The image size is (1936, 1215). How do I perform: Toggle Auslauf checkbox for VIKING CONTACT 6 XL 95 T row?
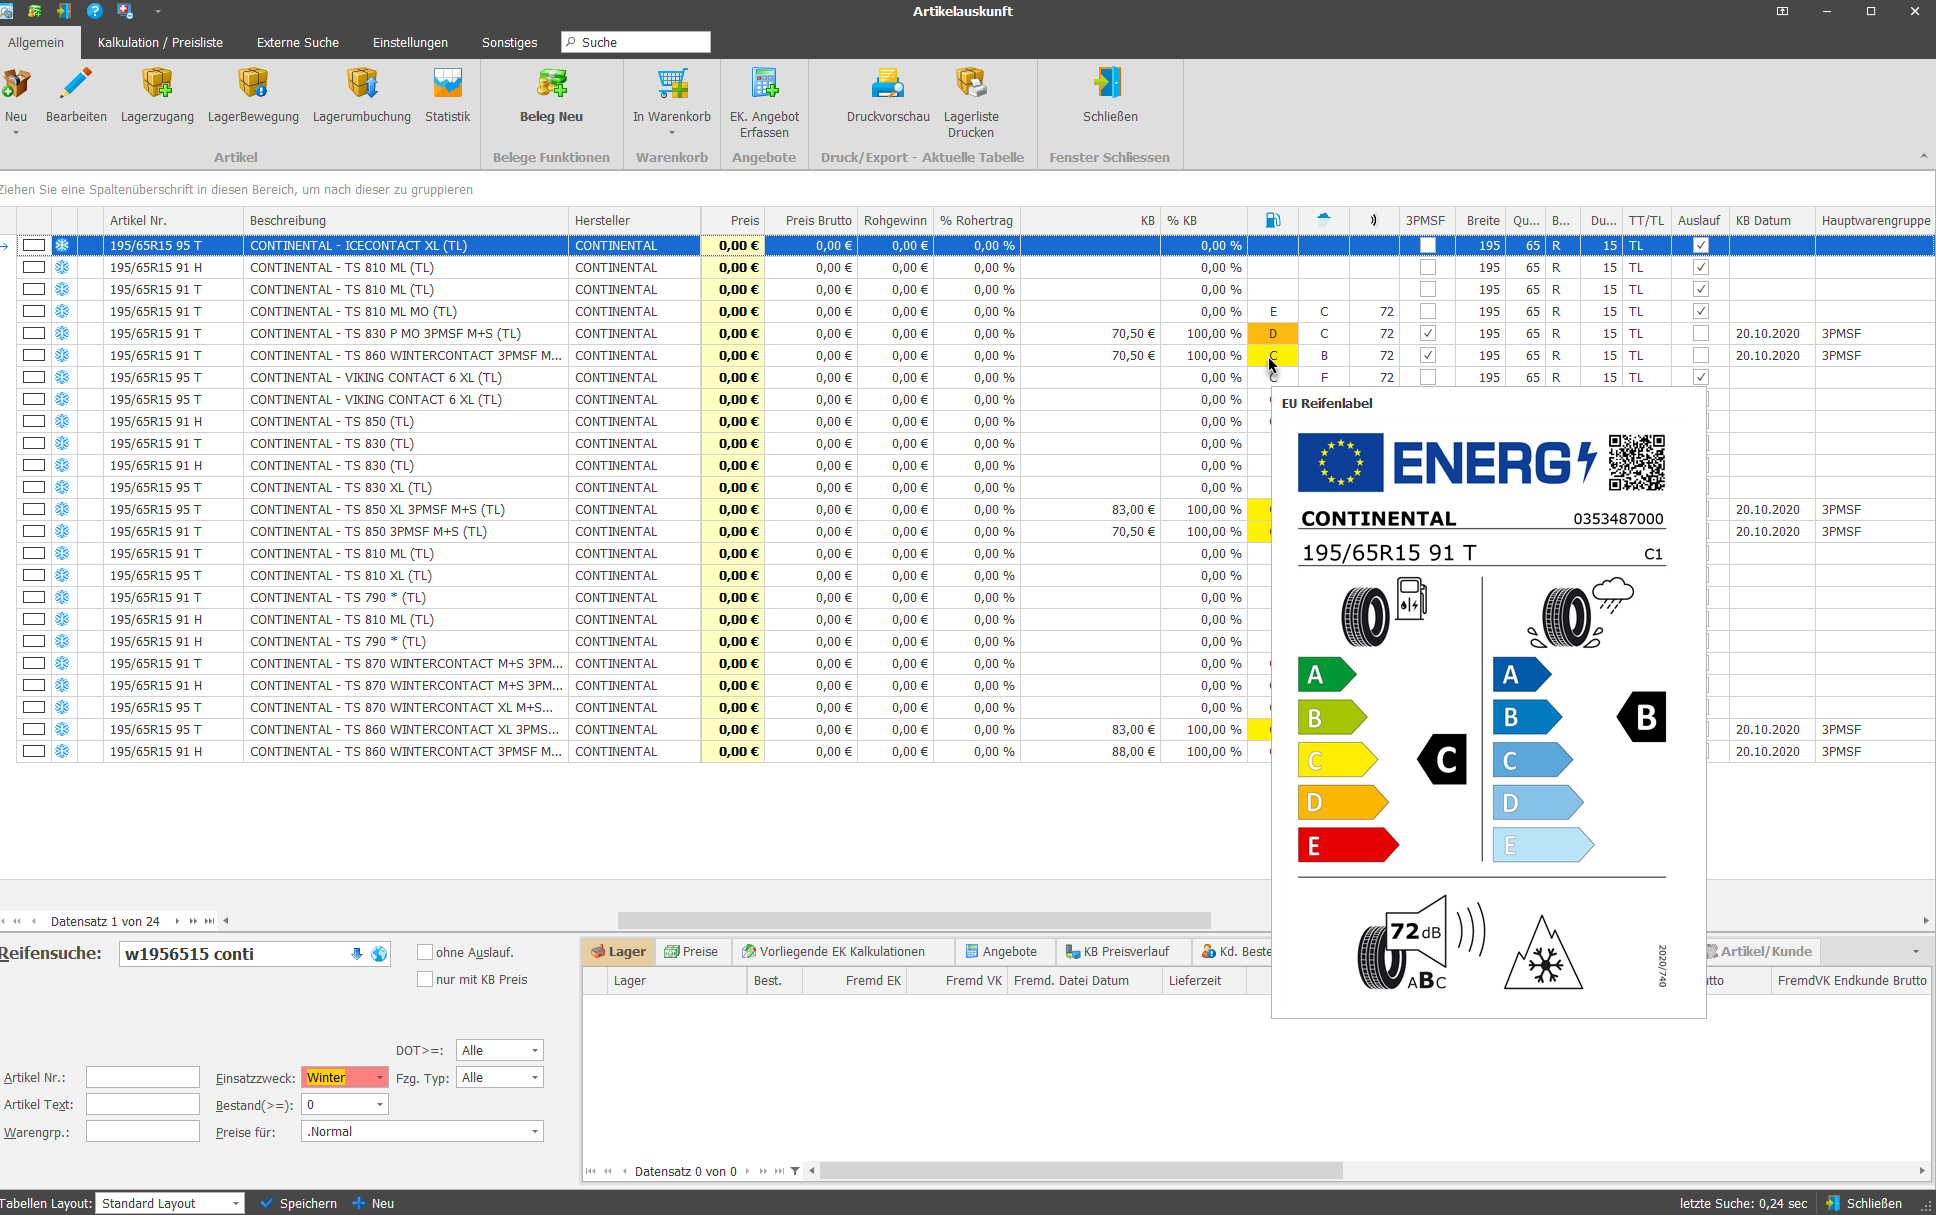tap(1701, 377)
